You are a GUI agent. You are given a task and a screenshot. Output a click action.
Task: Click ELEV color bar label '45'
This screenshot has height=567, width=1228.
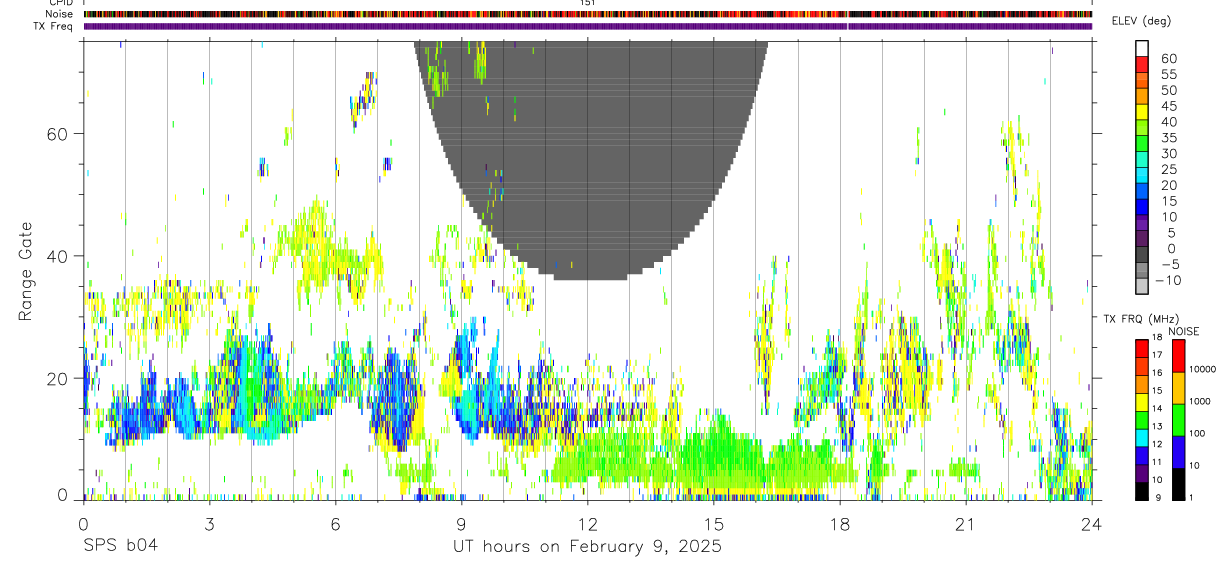tap(1167, 106)
